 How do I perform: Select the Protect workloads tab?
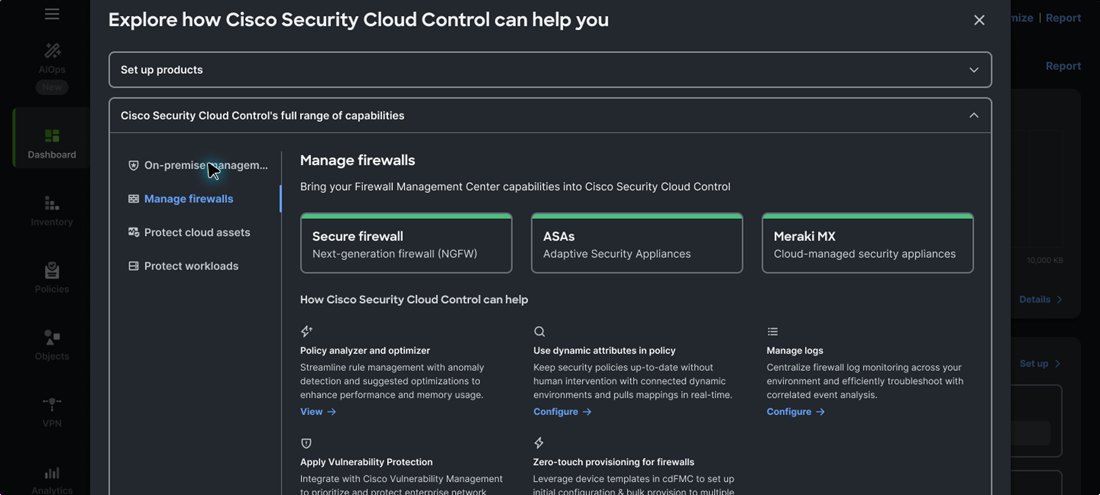(183, 266)
